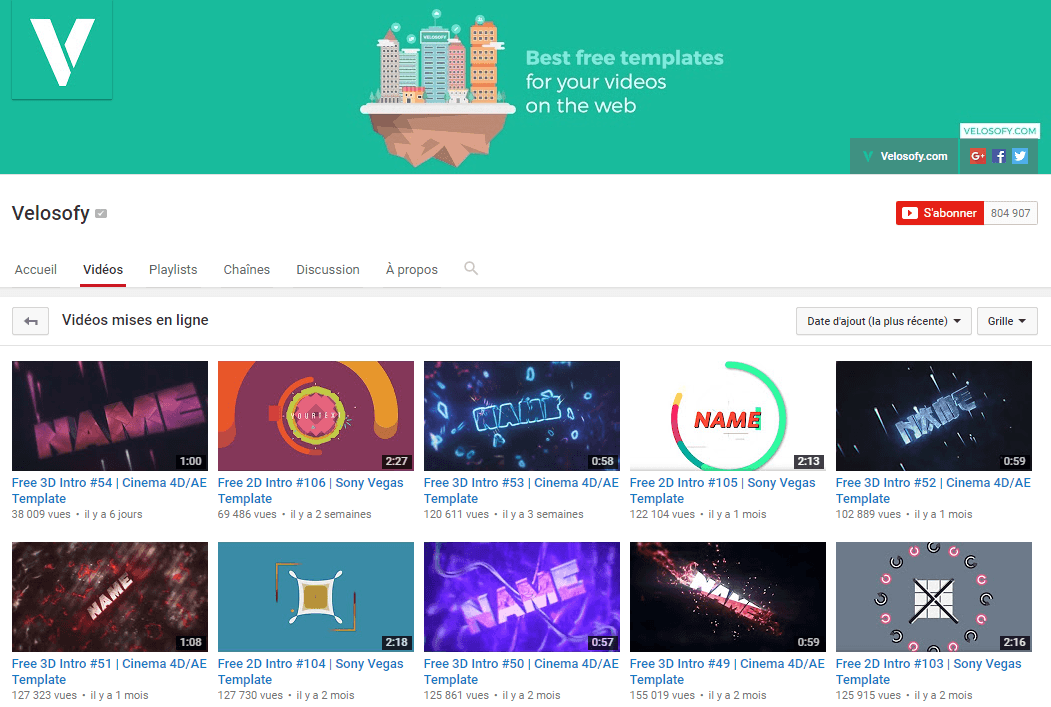1051x707 pixels.
Task: Play the Free 2D Intro #104 thumbnail
Action: (x=316, y=596)
